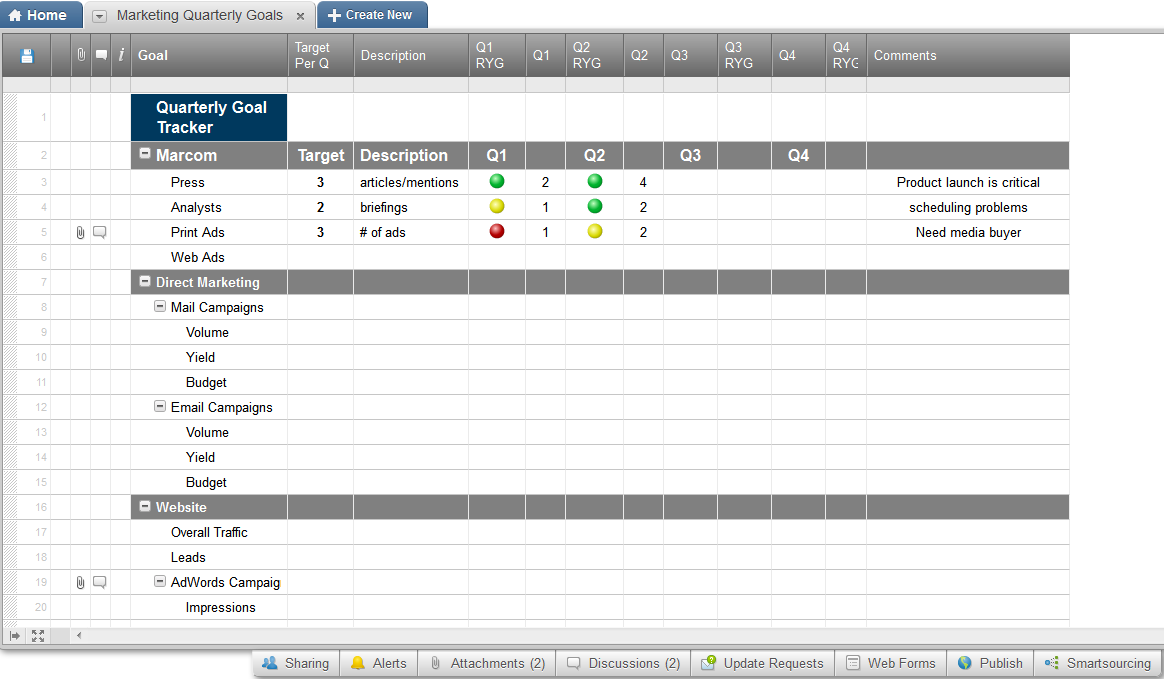Select the Budget cell under Email Campaigns
The width and height of the screenshot is (1164, 679).
pos(209,482)
